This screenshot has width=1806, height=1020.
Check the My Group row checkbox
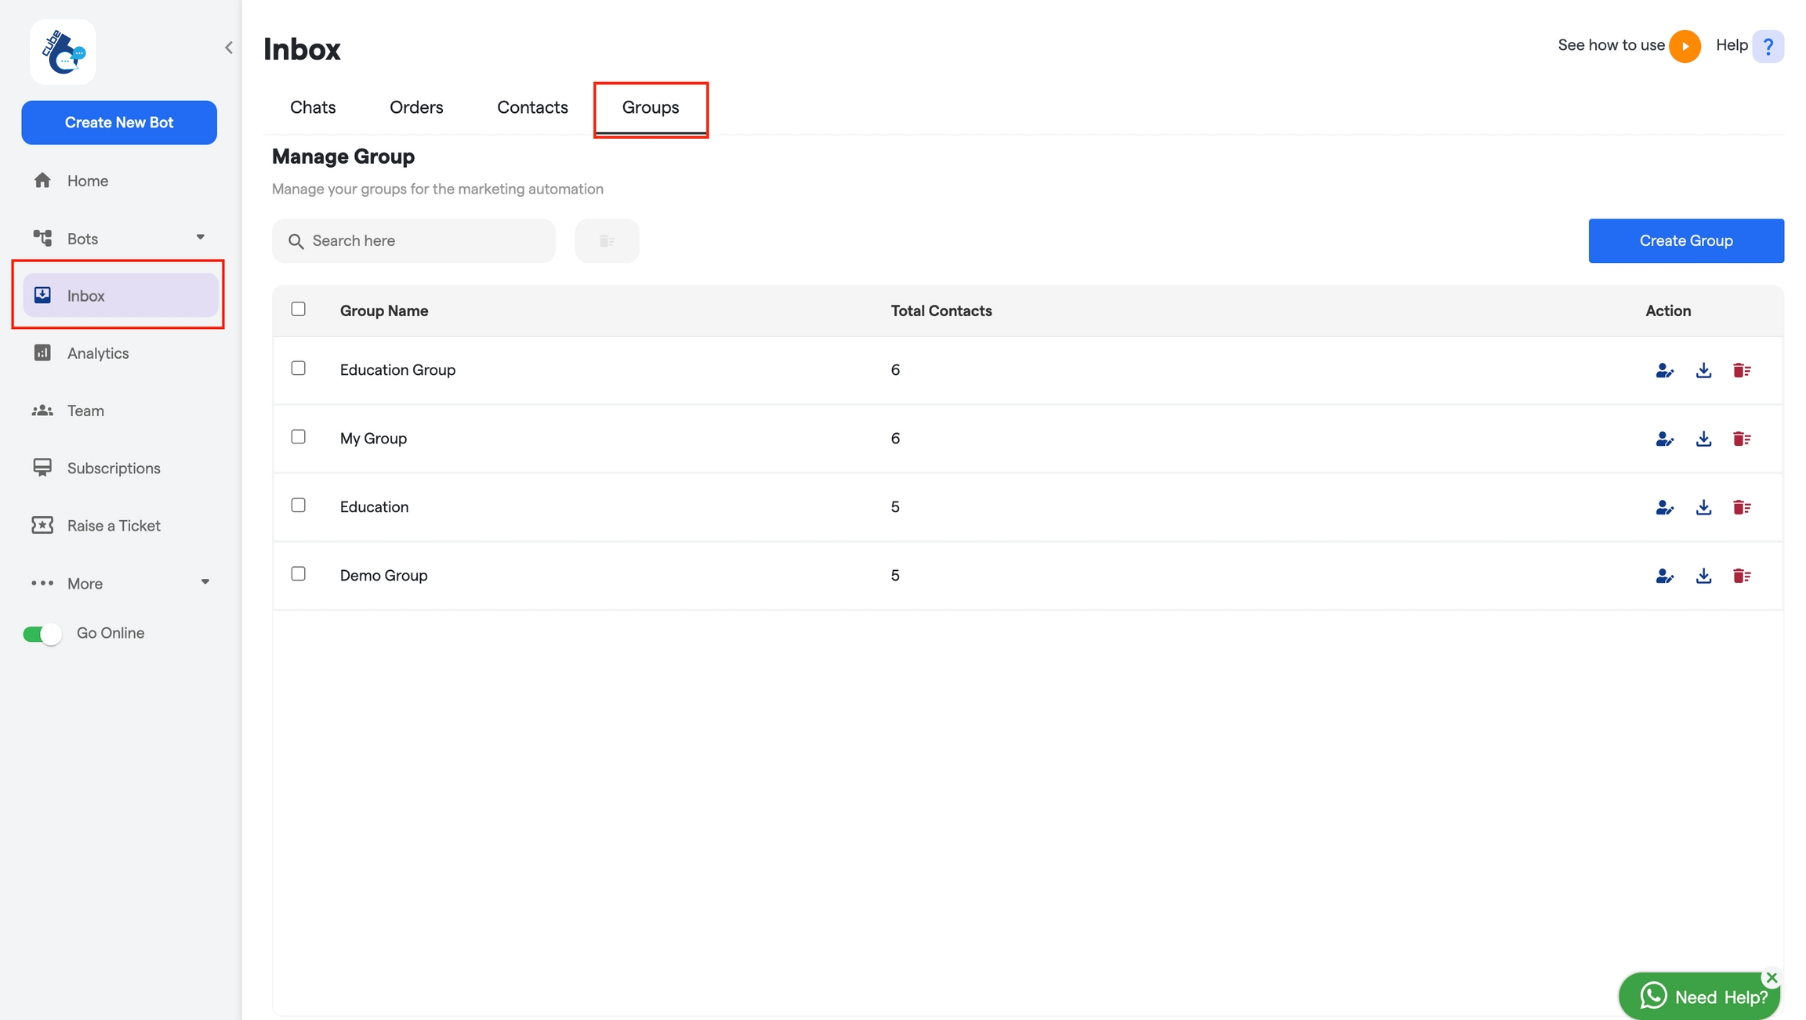(x=298, y=437)
